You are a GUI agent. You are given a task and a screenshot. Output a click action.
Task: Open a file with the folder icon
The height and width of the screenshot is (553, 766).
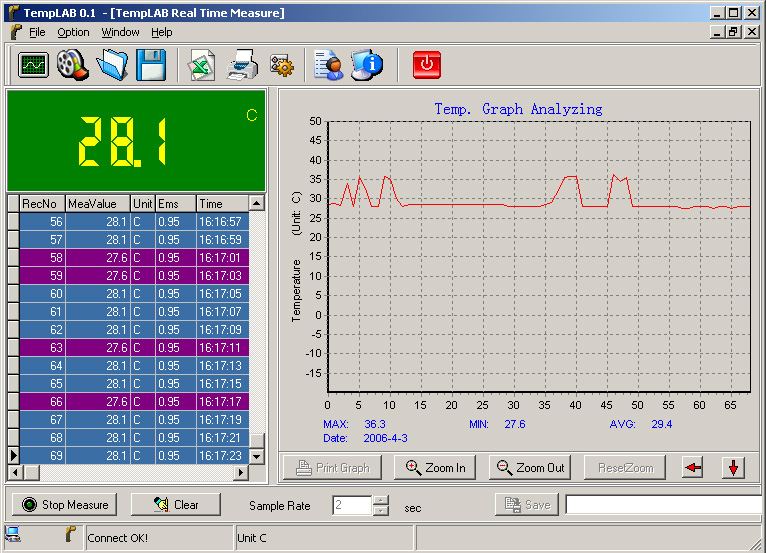point(111,66)
